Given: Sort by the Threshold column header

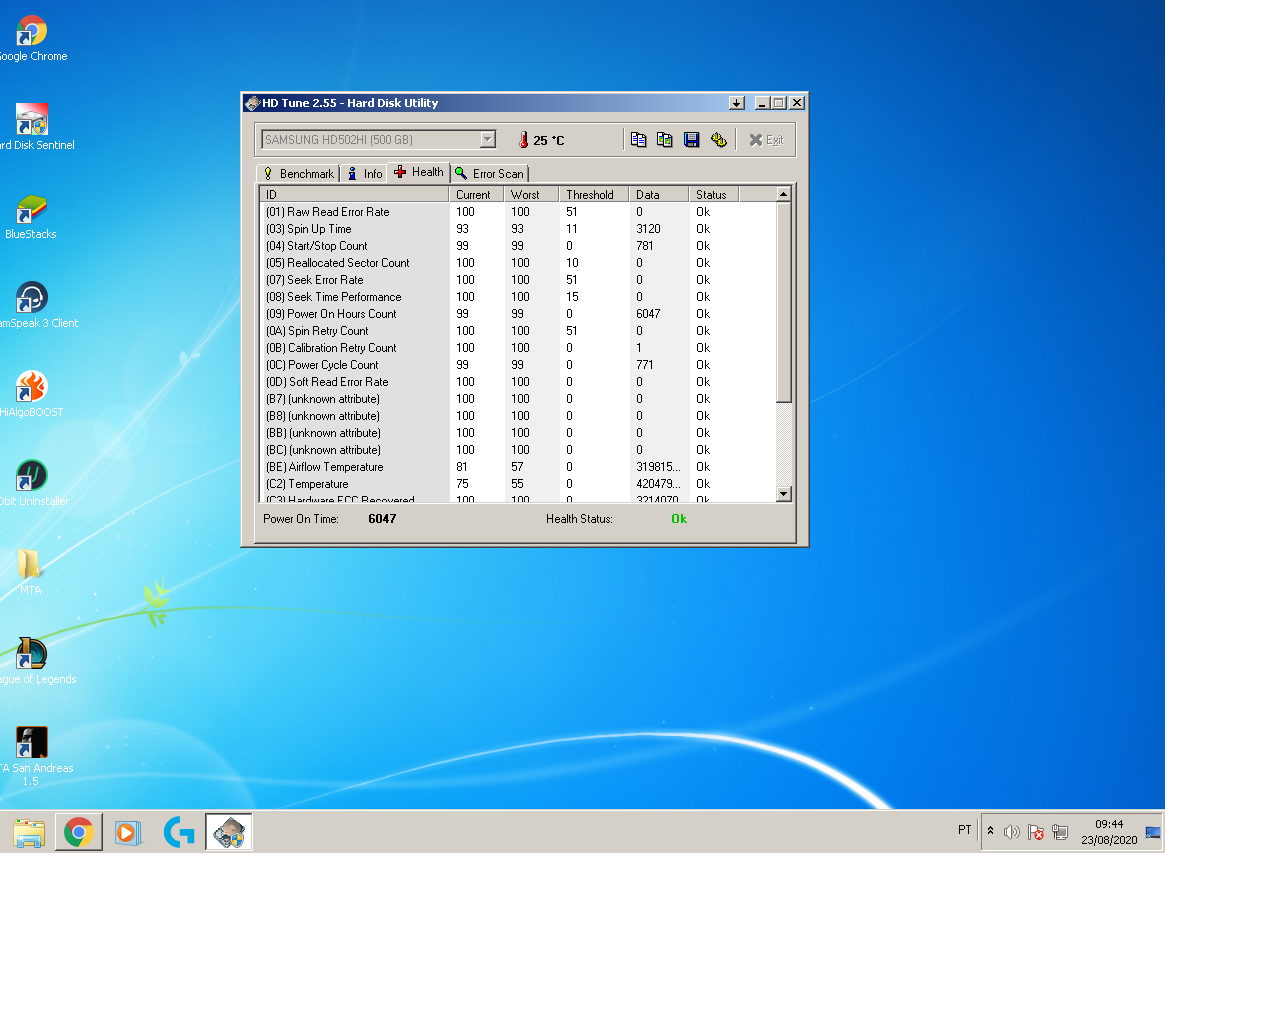Looking at the screenshot, I should point(594,195).
